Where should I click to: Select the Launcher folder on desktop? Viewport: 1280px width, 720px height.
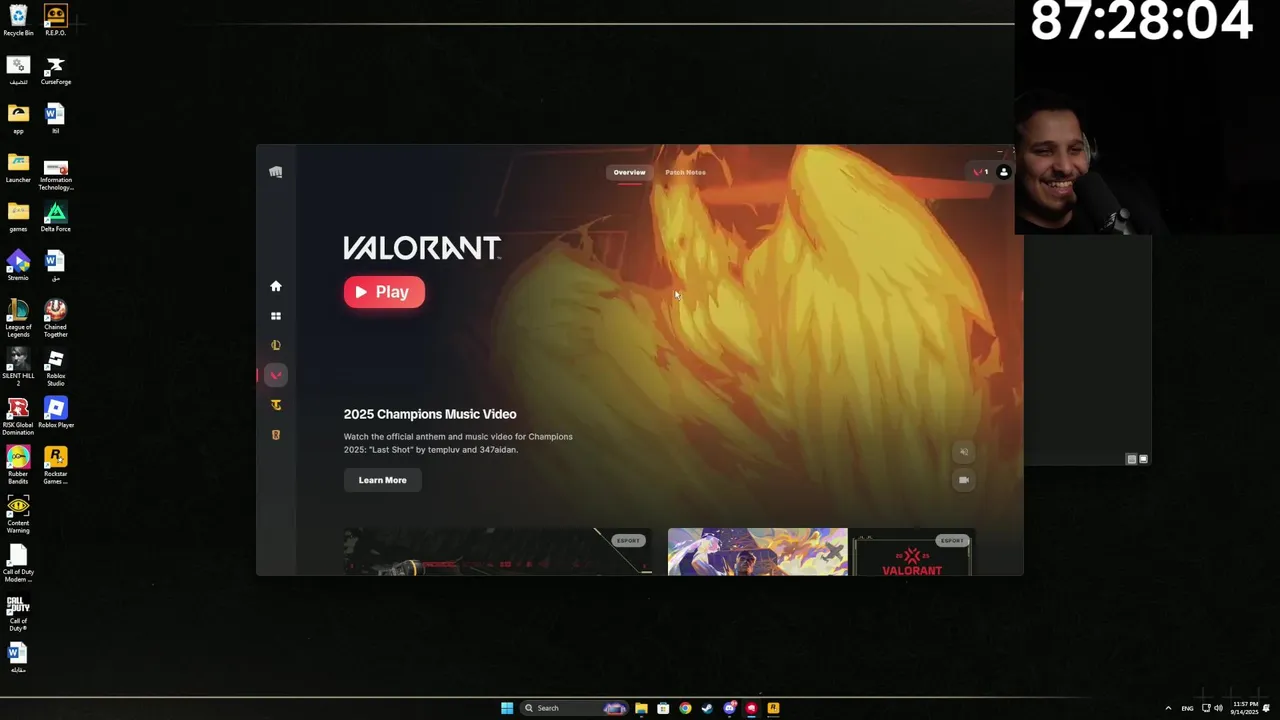point(18,167)
